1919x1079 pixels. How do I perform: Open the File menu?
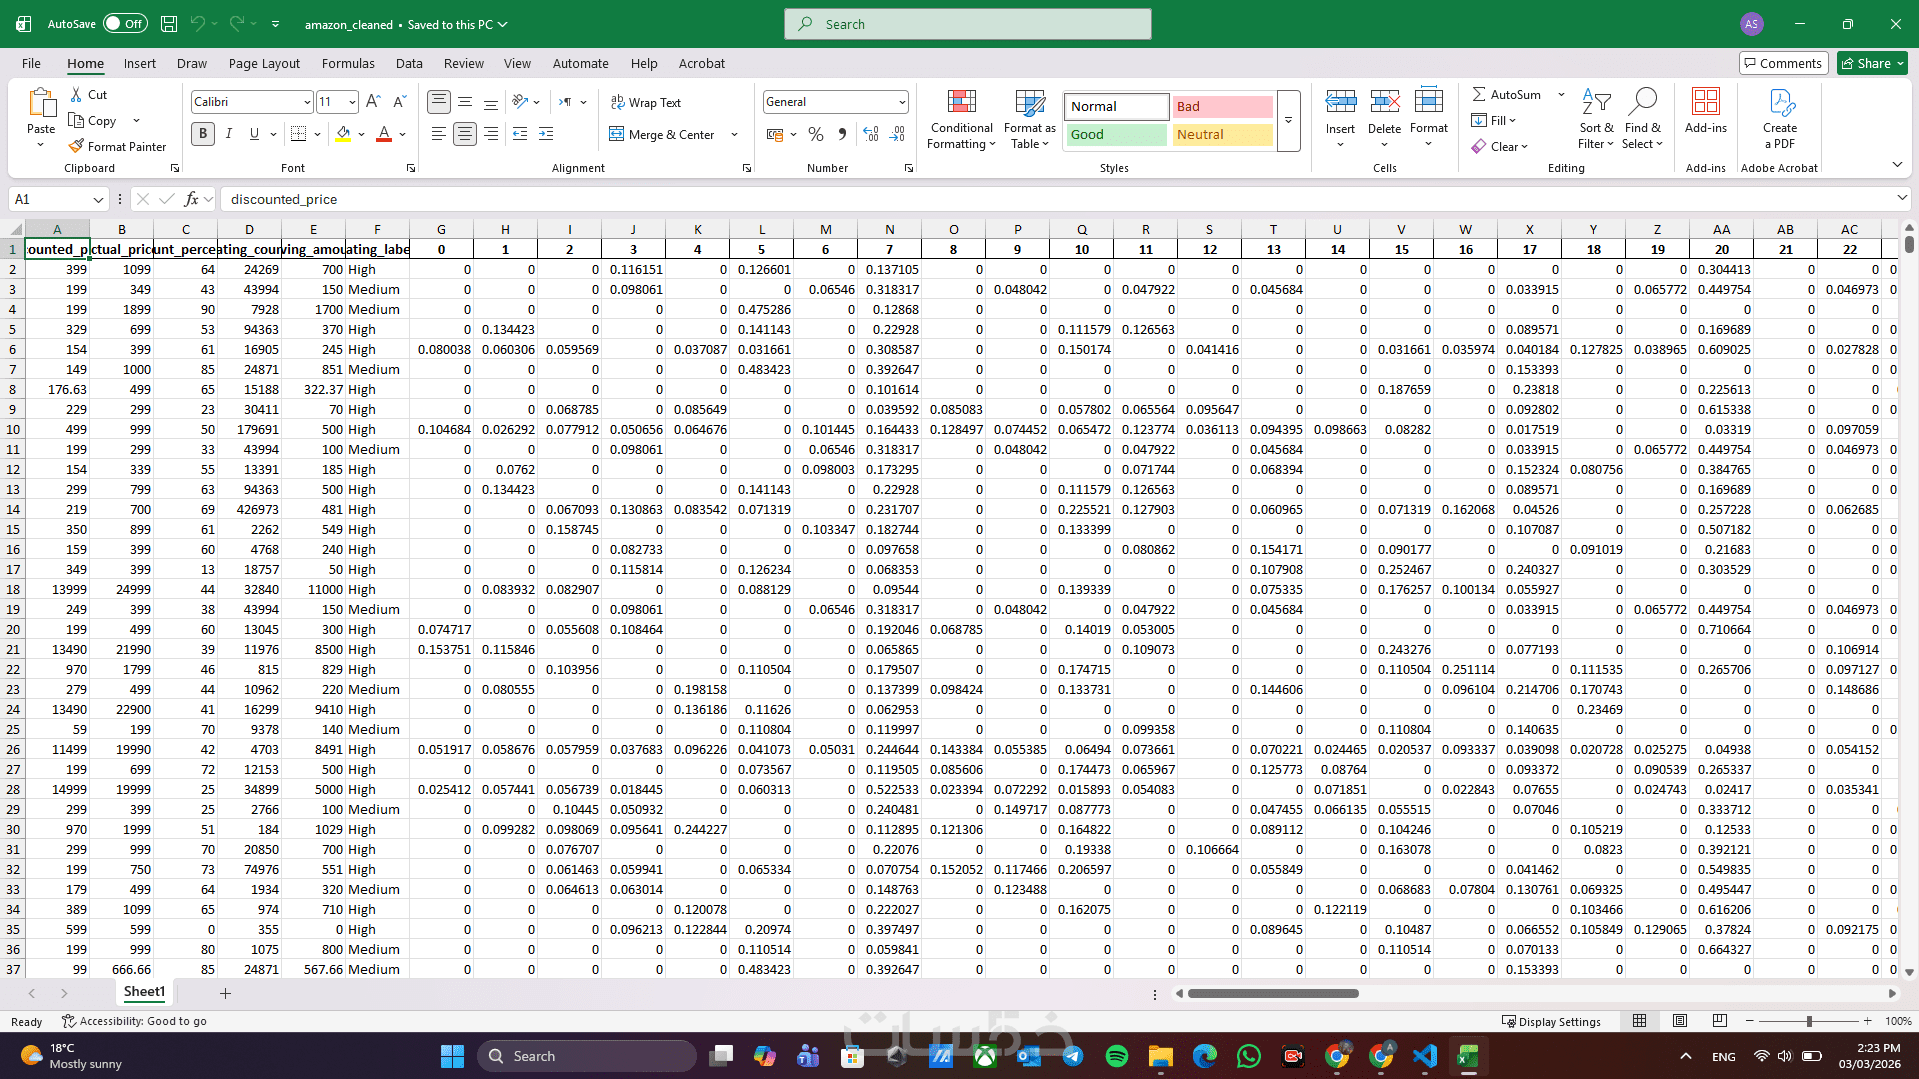(32, 63)
